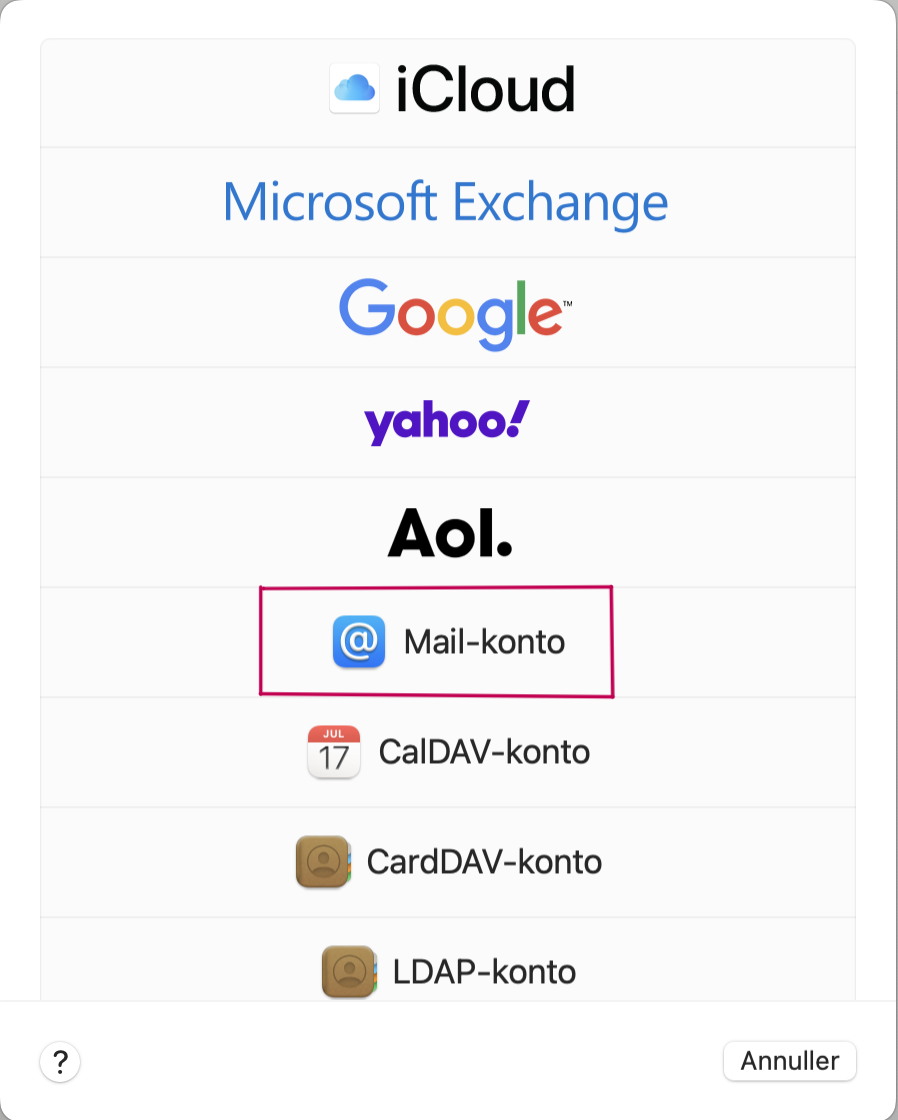The image size is (898, 1120).
Task: Click the contacts icon beside CardDAV-konto
Action: point(323,861)
